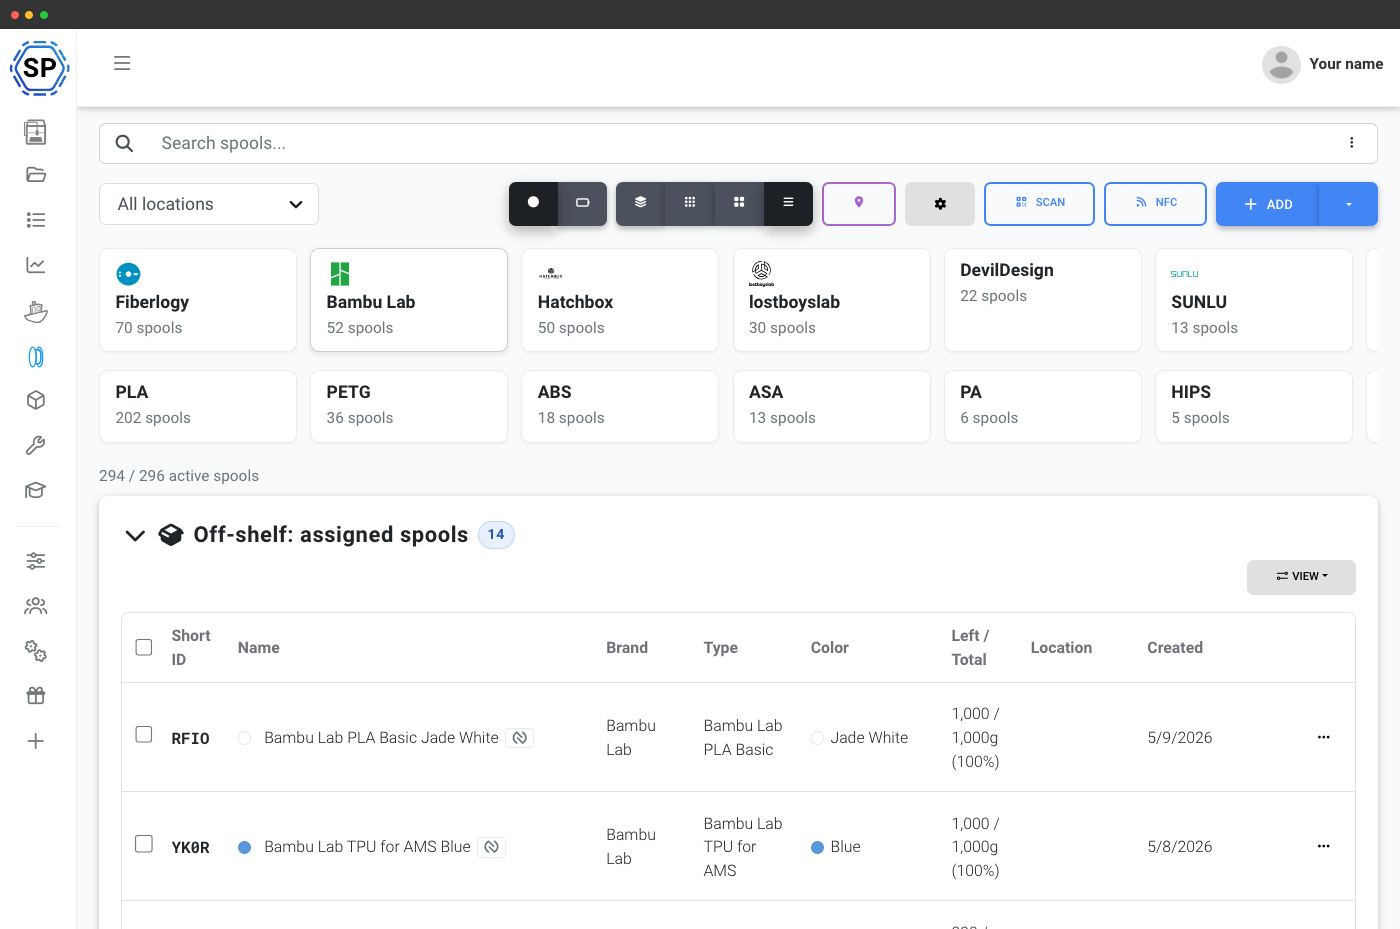The image size is (1400, 929).
Task: Open the bulleted list sidebar icon
Action: point(36,220)
